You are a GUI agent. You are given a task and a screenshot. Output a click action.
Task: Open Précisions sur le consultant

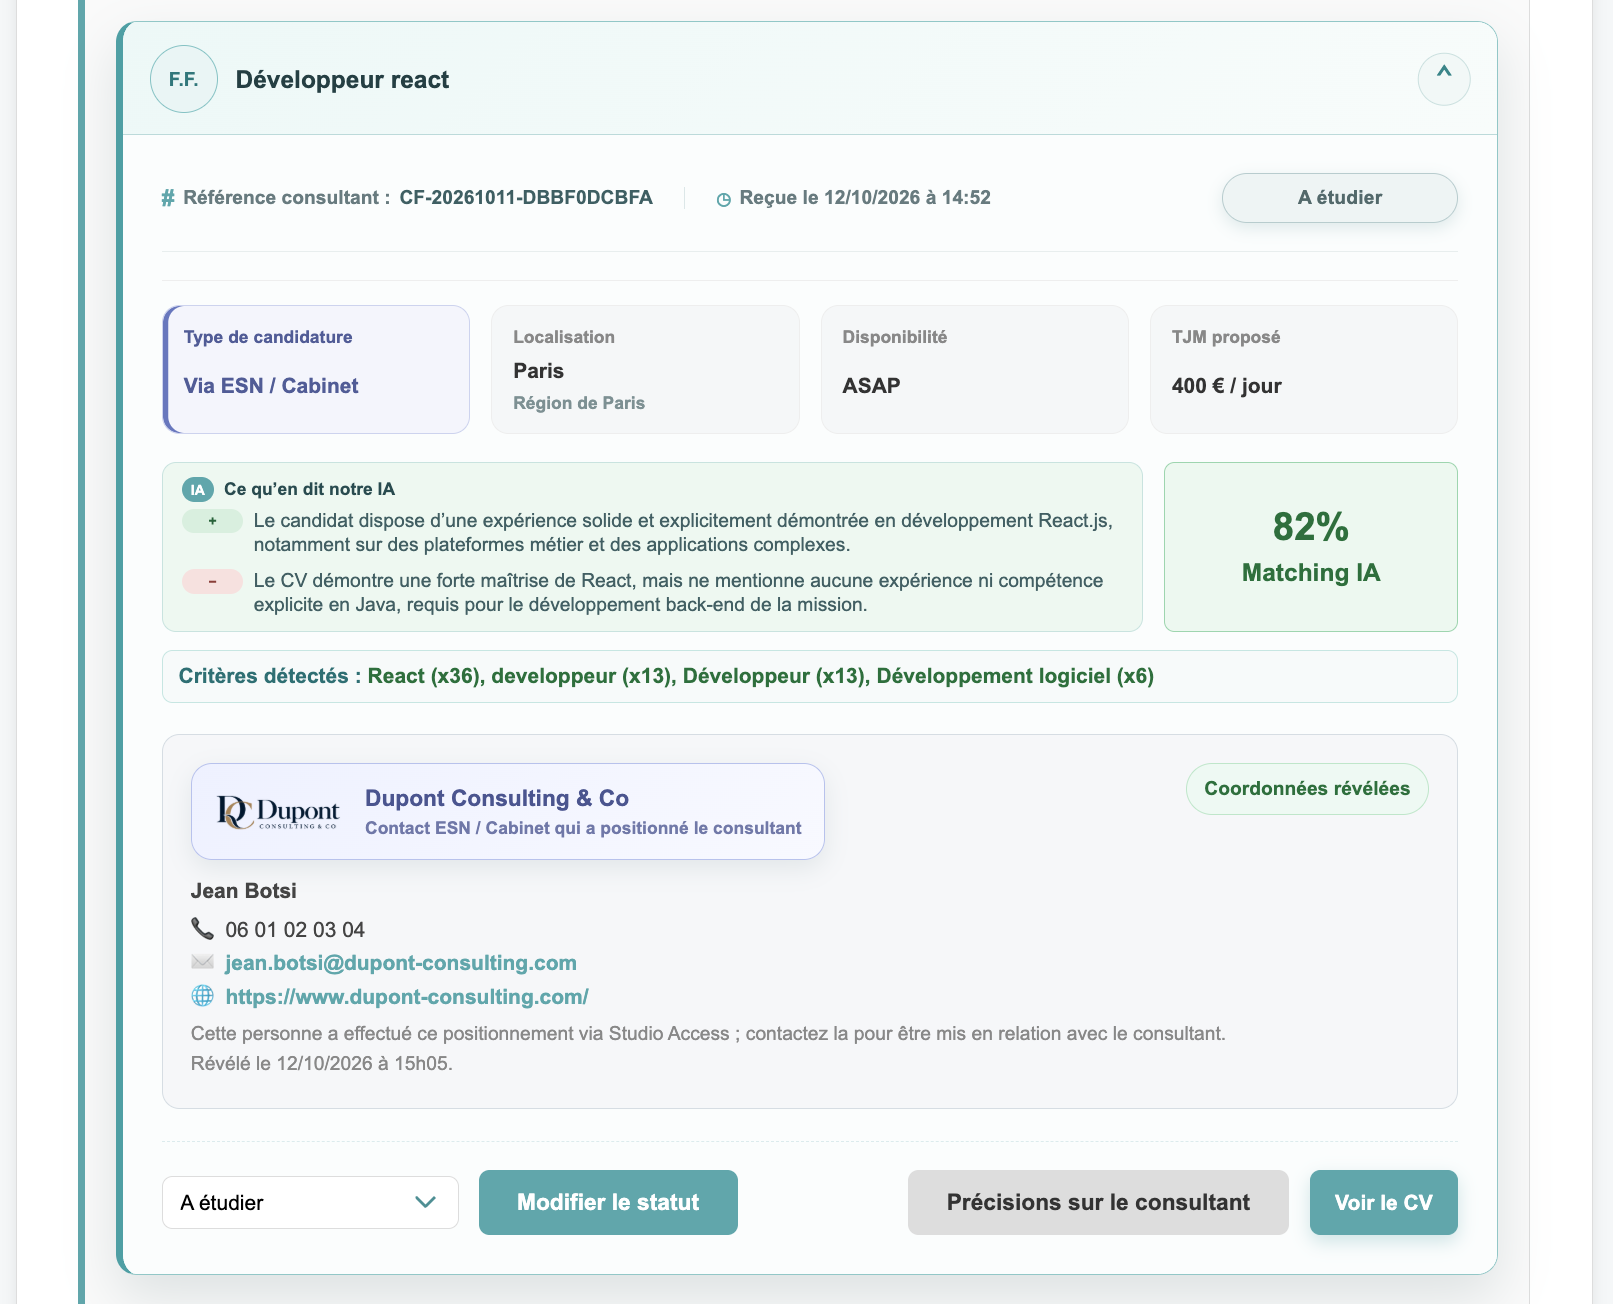[x=1098, y=1202]
